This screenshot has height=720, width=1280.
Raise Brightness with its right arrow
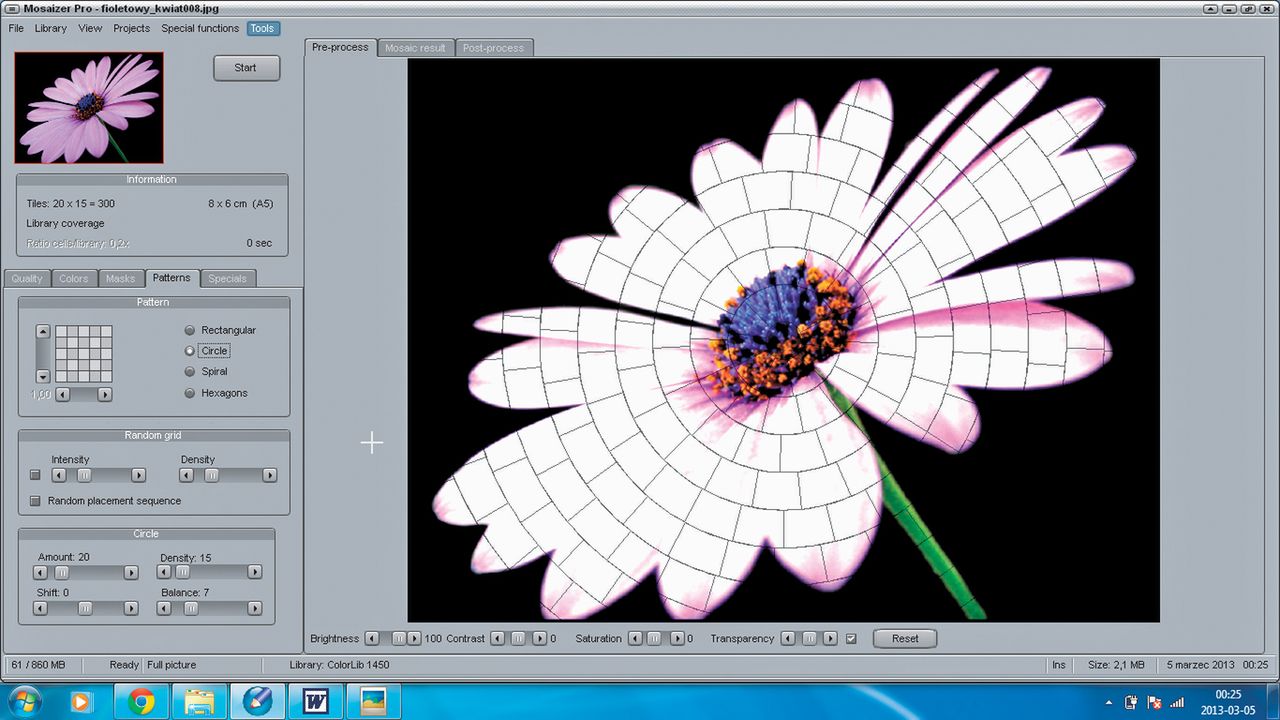point(415,638)
